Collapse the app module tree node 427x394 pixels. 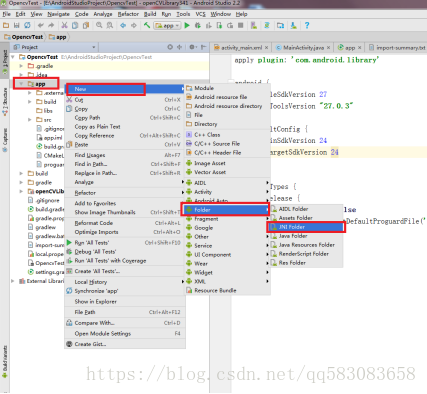coord(21,84)
